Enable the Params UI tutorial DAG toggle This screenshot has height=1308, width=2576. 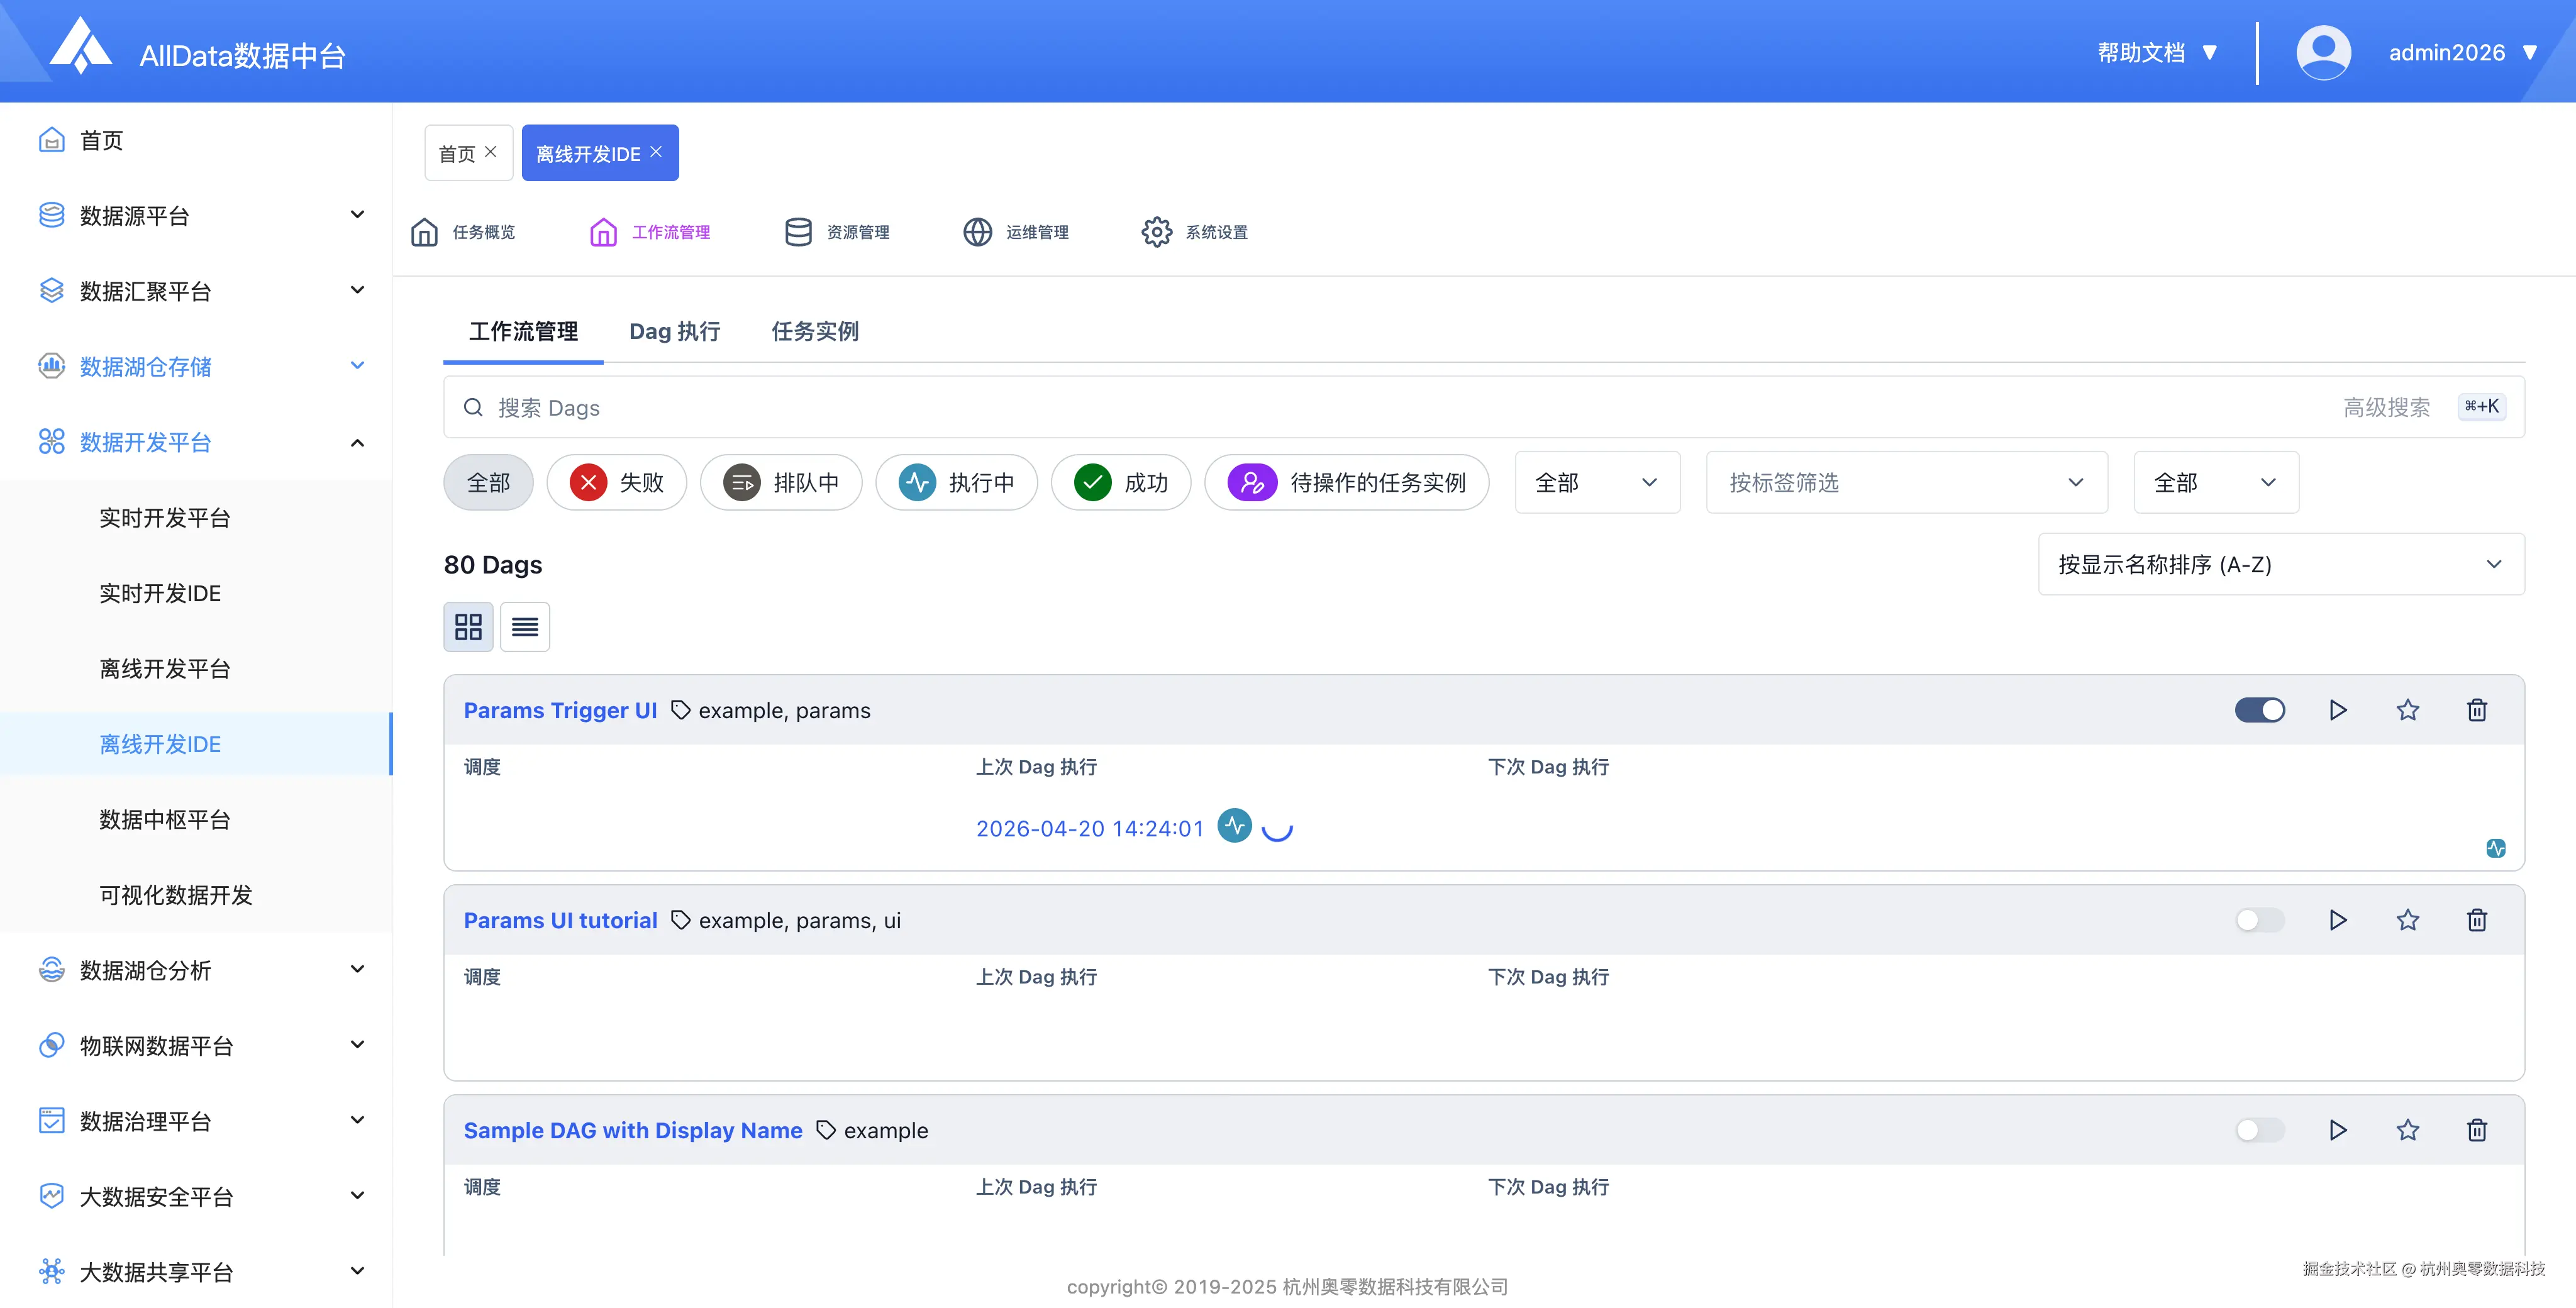[x=2260, y=920]
